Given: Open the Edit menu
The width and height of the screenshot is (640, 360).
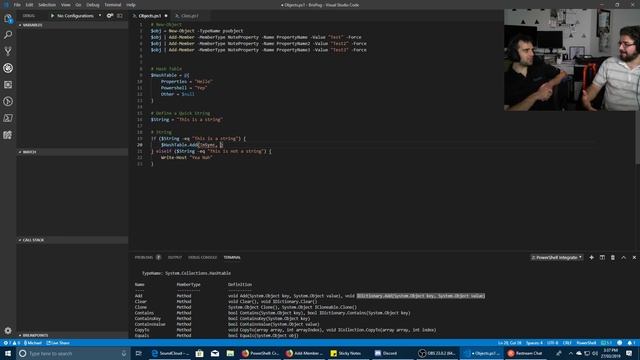Looking at the screenshot, I should (29, 5).
